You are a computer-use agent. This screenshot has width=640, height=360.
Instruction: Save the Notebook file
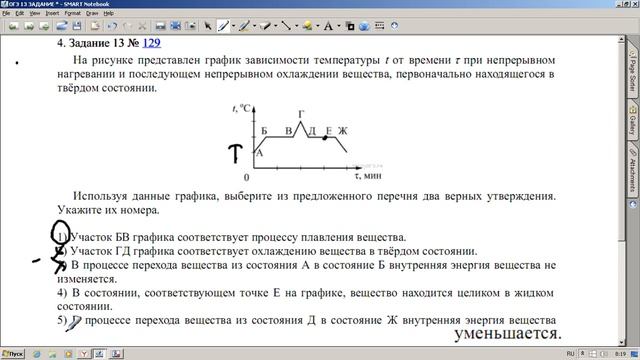point(77,26)
